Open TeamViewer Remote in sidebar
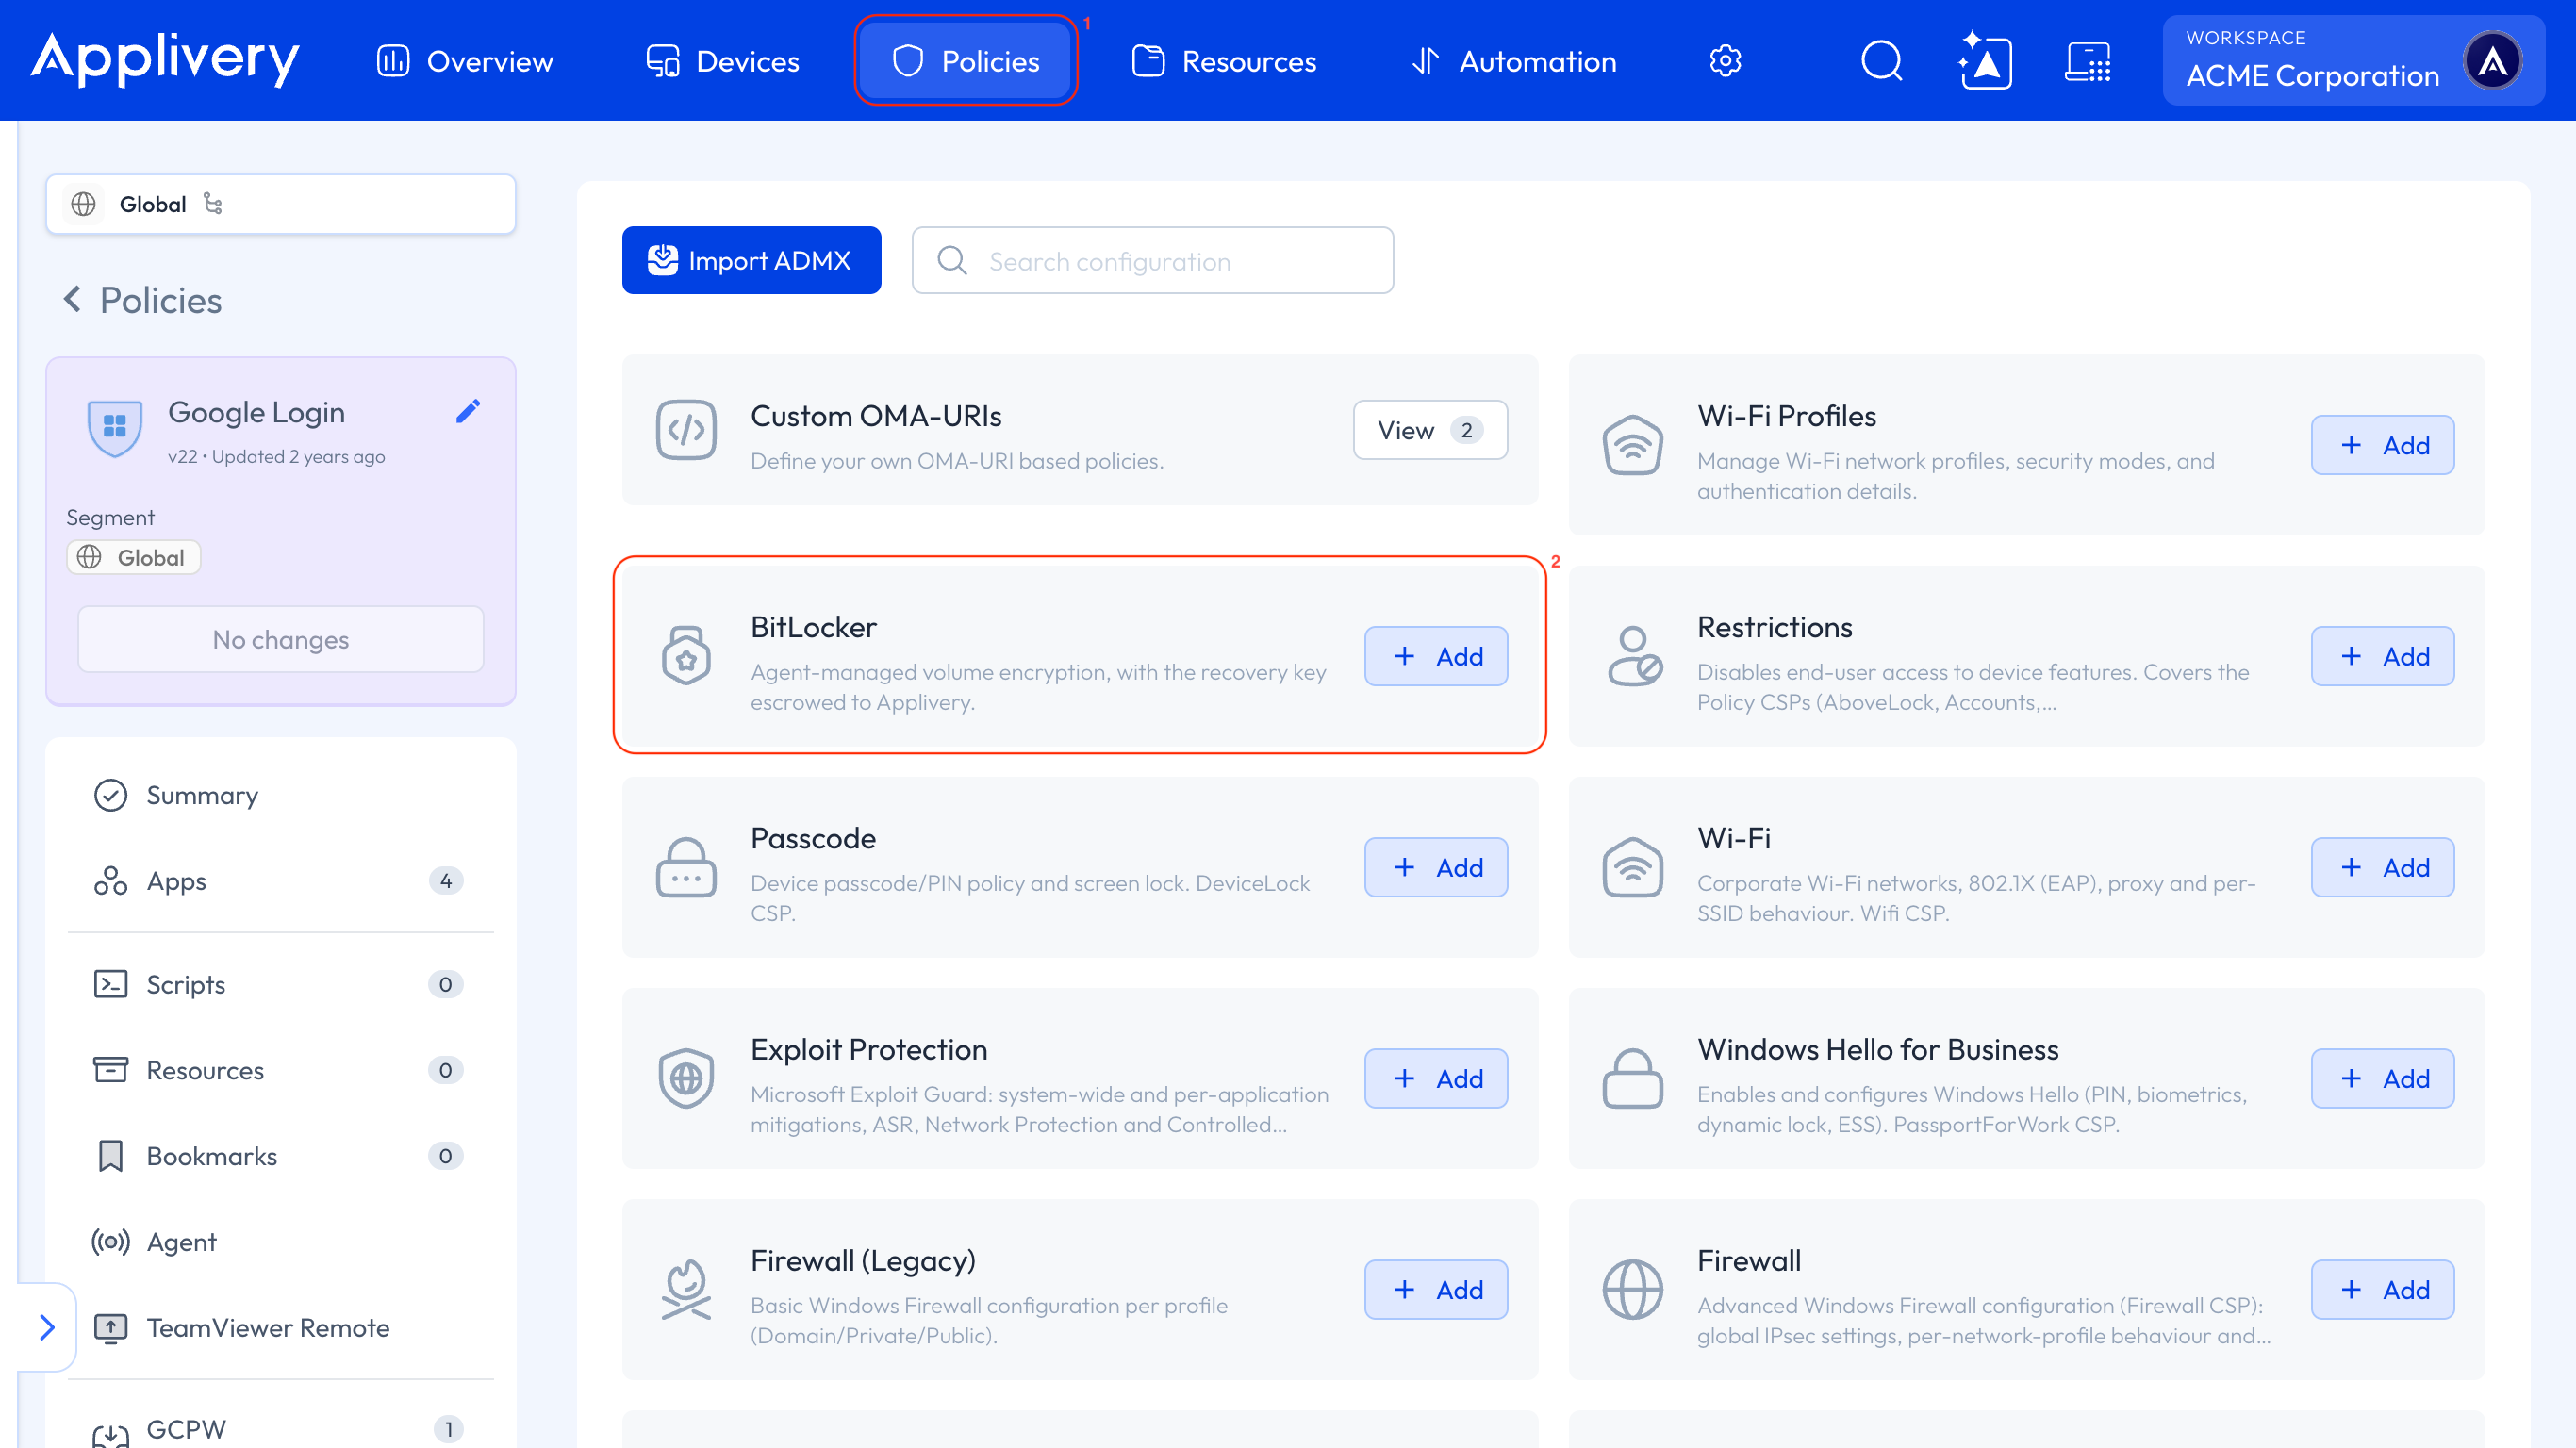 (x=281, y=1327)
